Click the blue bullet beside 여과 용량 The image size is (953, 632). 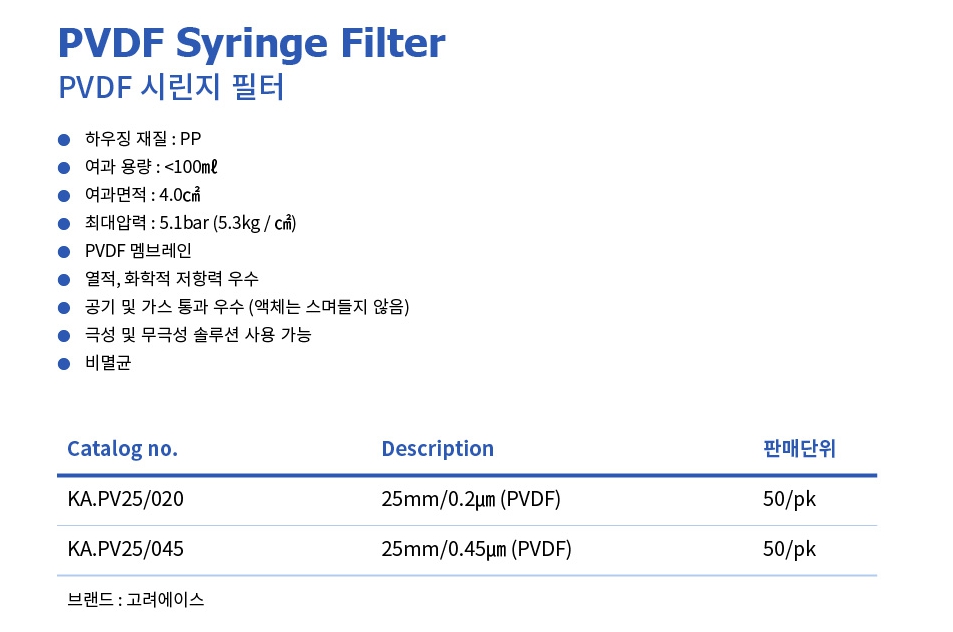click(65, 167)
